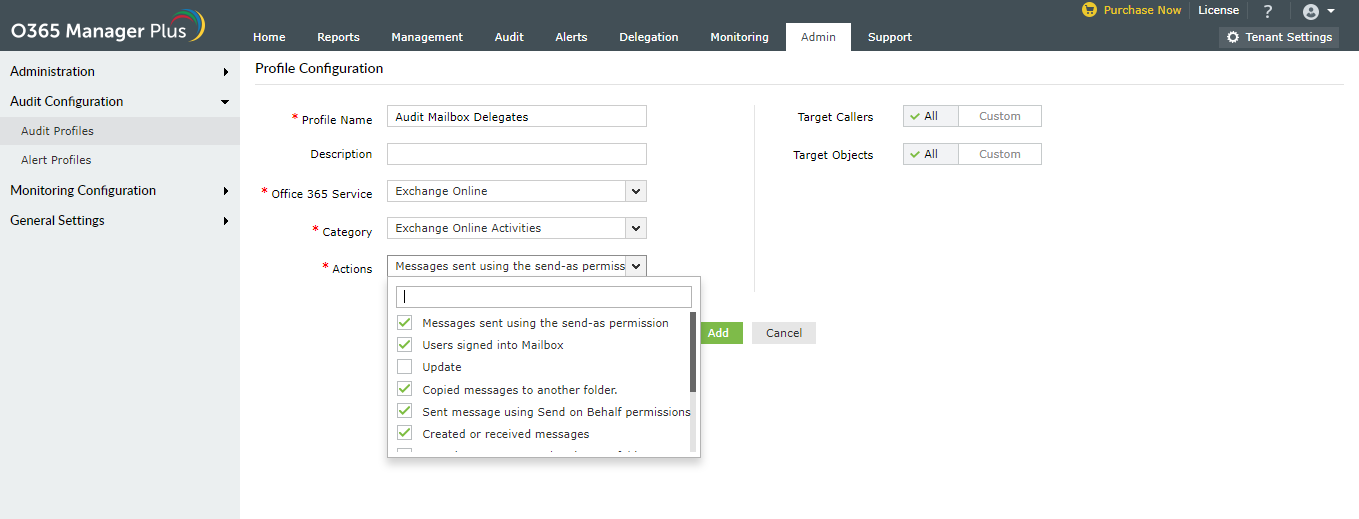Open Tenant Settings
This screenshot has width=1359, height=519.
[x=1279, y=37]
